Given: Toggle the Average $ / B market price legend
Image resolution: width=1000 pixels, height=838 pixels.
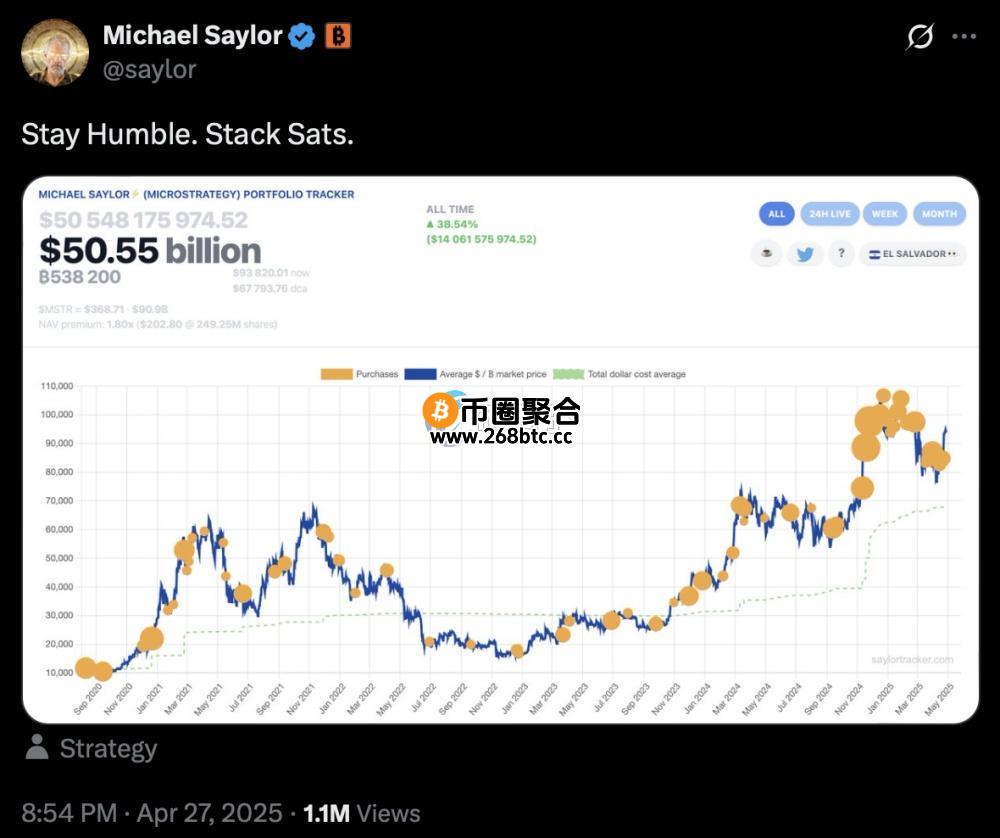Looking at the screenshot, I should coord(475,374).
